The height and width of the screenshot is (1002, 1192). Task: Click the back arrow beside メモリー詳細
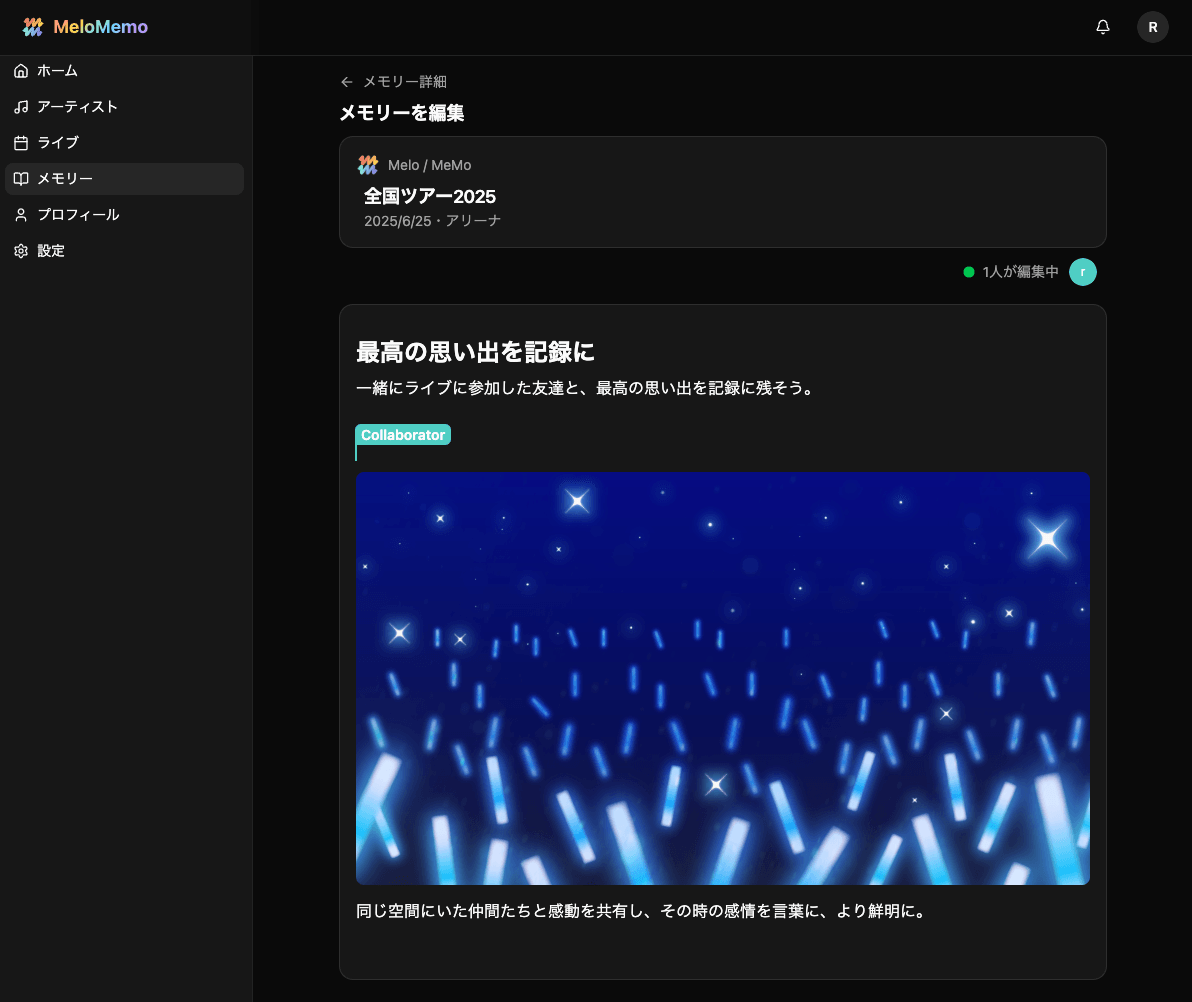346,81
